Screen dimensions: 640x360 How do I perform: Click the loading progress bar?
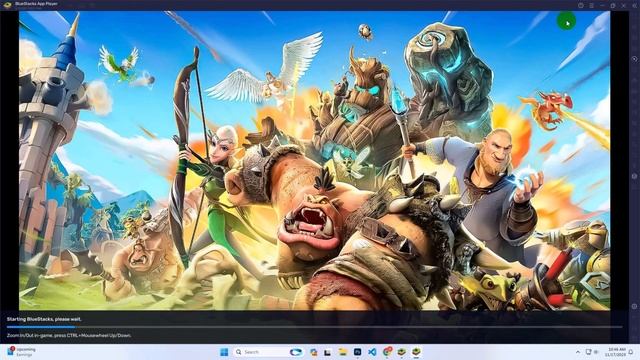click(x=314, y=327)
